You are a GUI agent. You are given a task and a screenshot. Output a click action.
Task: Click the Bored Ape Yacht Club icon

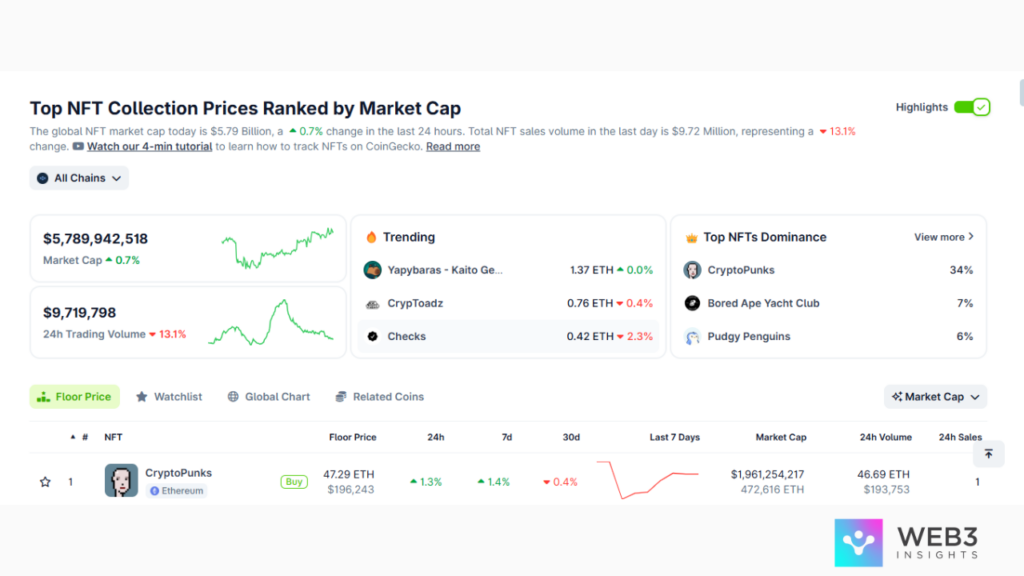coord(692,303)
